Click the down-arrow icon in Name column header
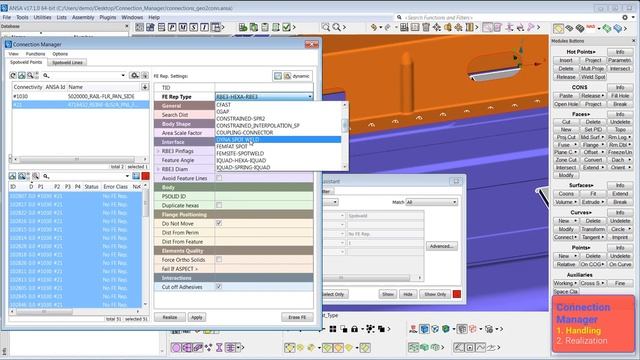Viewport: 640px width, 360px height. [144, 87]
